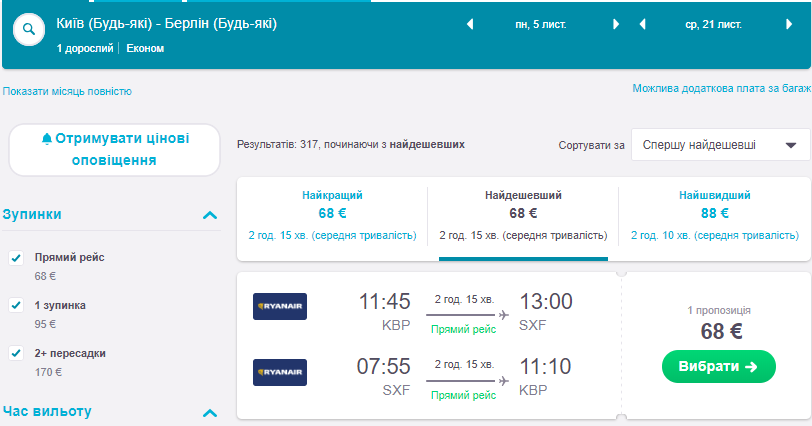Go to previous return date arrow
Viewport: 812px width, 426px height.
(642, 25)
